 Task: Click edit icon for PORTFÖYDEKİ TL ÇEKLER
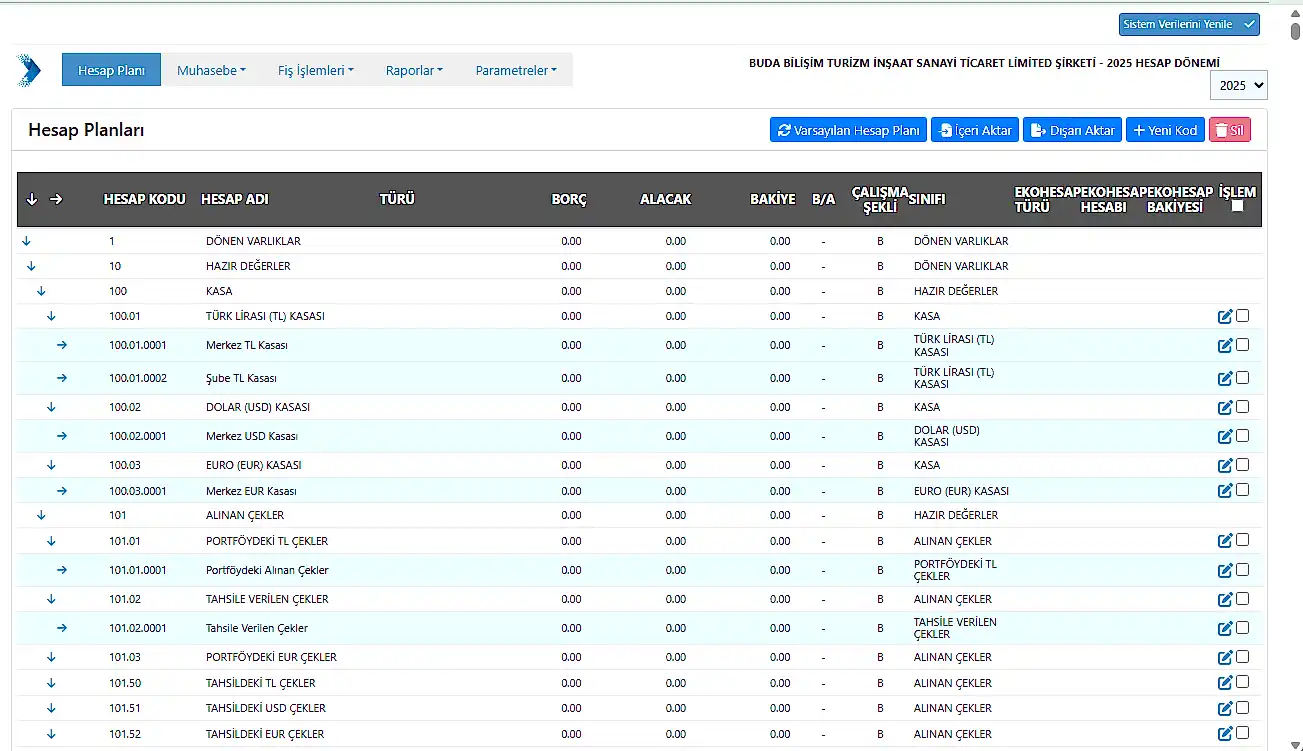coord(1224,541)
